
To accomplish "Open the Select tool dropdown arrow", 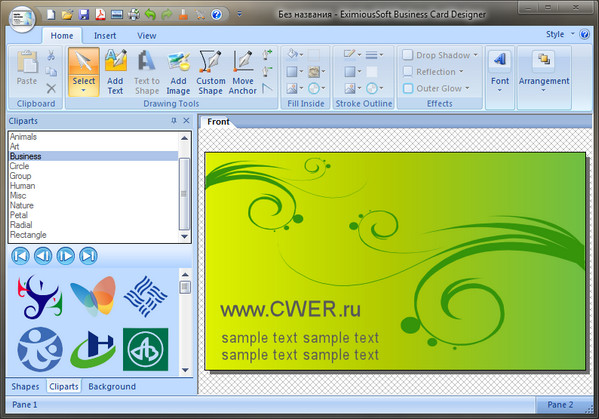I will 84,91.
